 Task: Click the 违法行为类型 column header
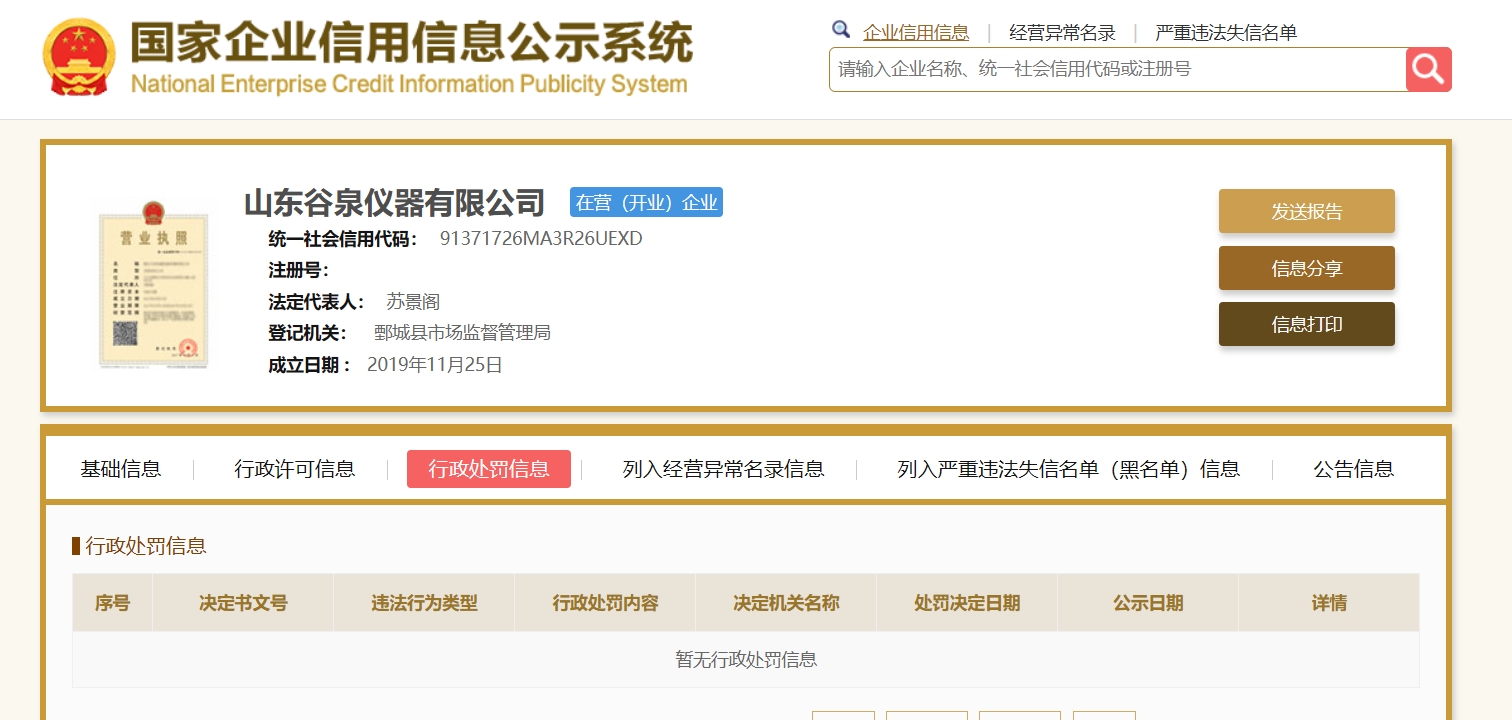[x=424, y=603]
